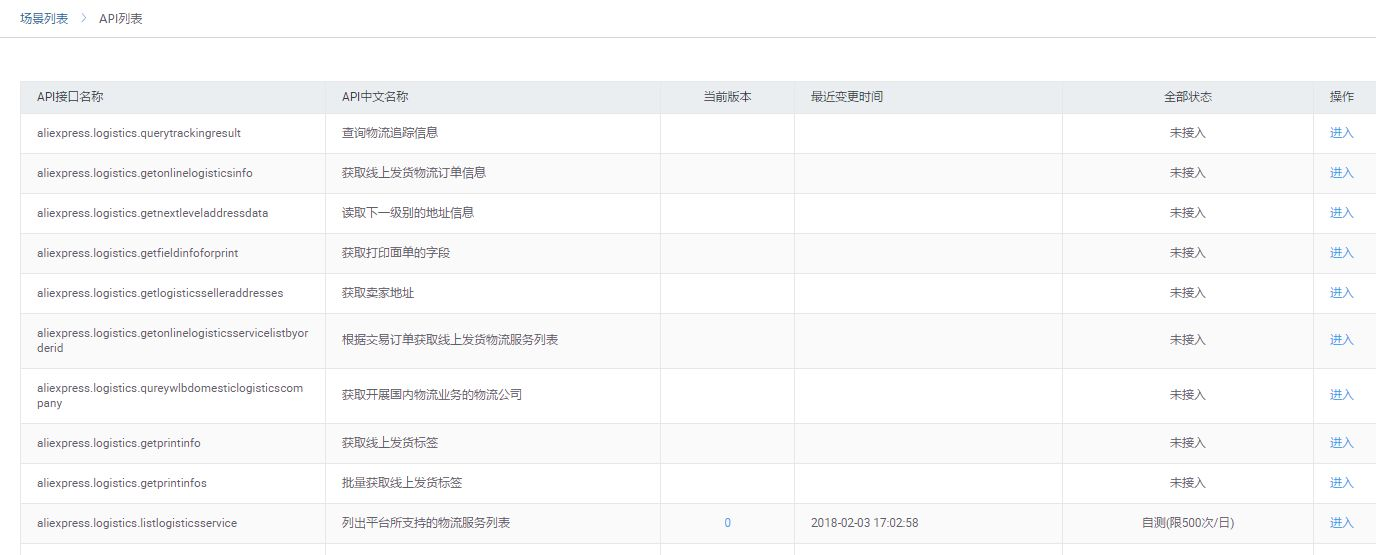
Task: Select aliexpress.logistics.getnextleveladdressdata API name
Action: pos(153,213)
